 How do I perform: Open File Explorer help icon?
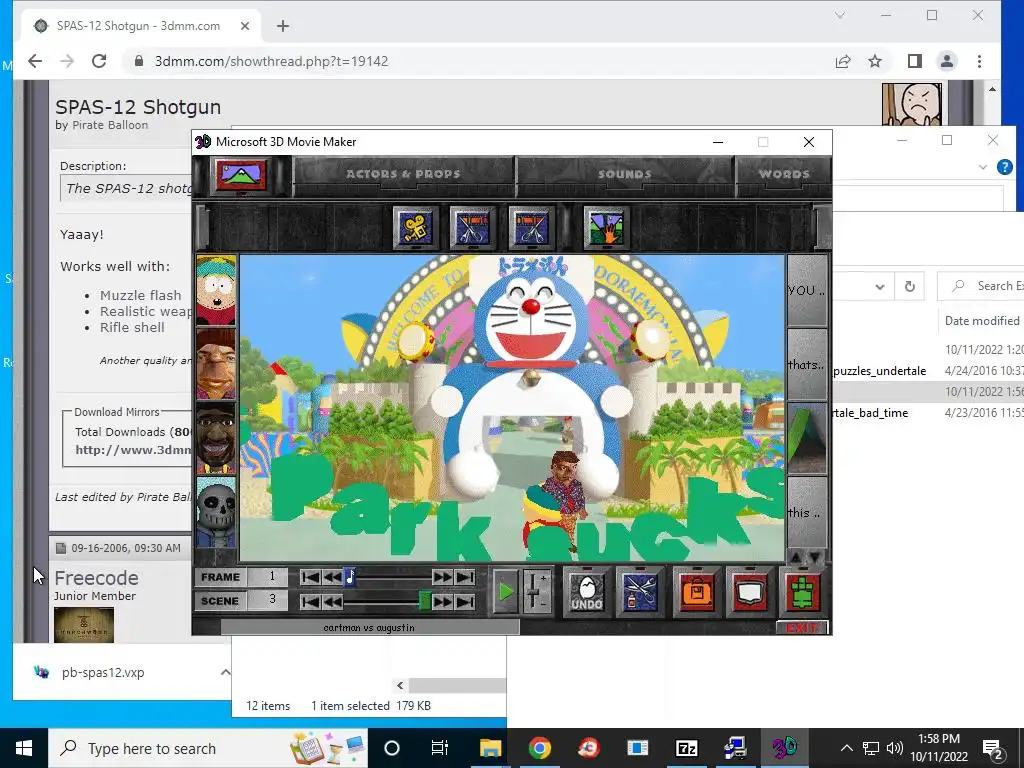click(1004, 167)
